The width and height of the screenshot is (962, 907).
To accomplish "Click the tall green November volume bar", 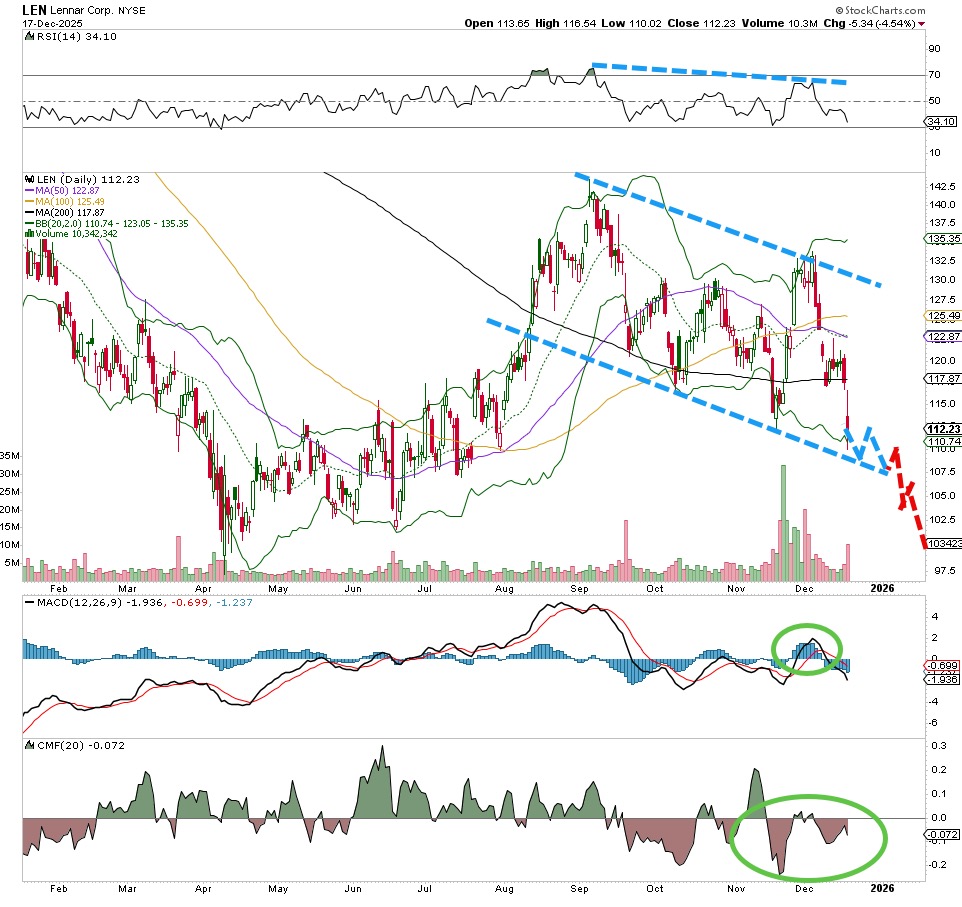I will coord(783,522).
